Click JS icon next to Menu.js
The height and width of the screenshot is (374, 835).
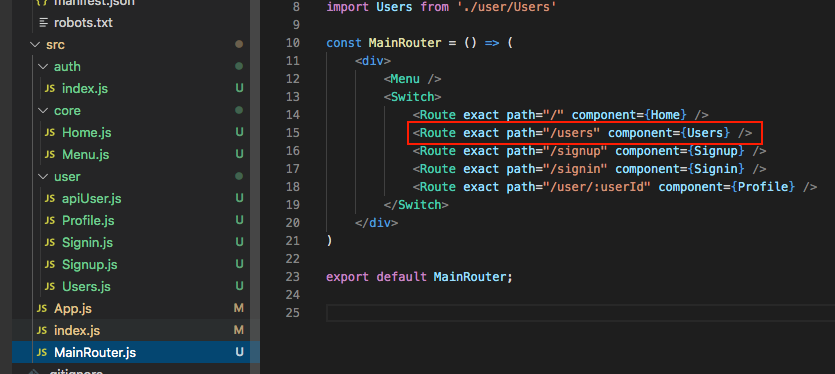50,155
